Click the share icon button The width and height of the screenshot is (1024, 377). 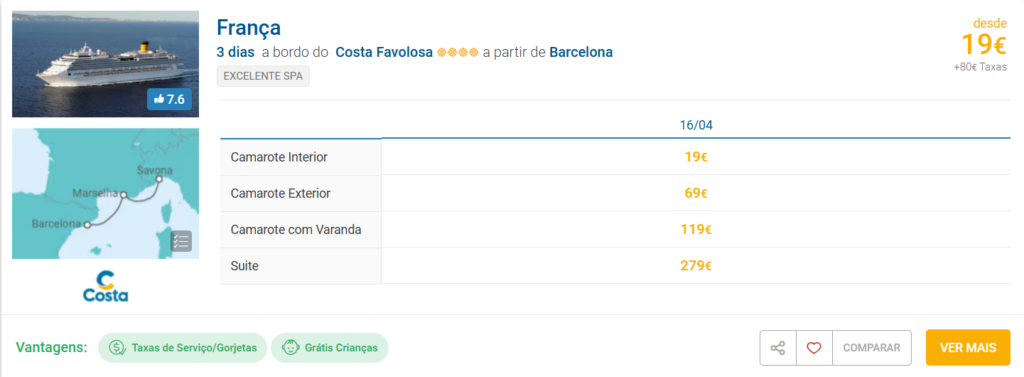[x=778, y=348]
